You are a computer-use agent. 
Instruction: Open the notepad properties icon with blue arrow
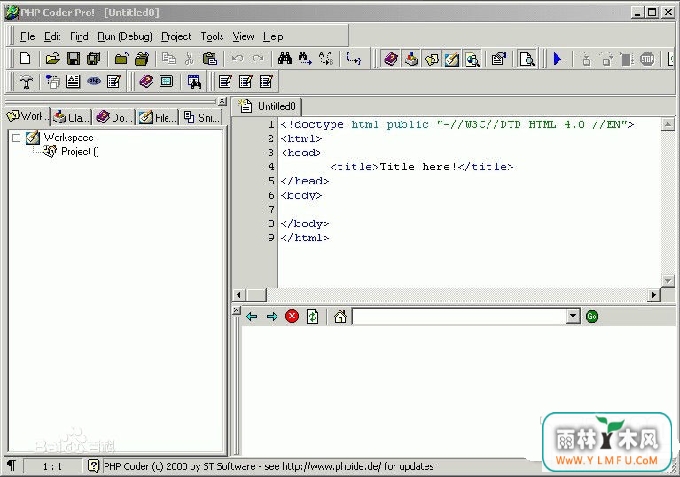point(499,59)
